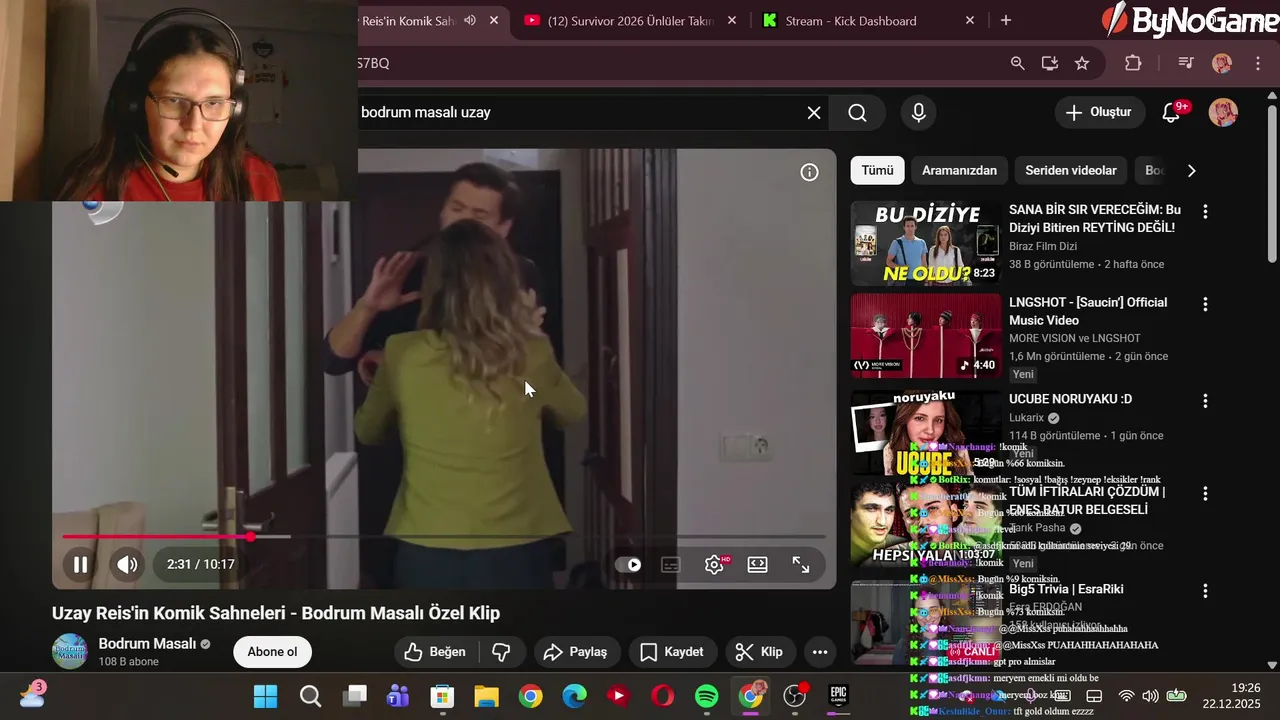Click the Paylaş share button
Image resolution: width=1280 pixels, height=720 pixels.
(x=575, y=652)
